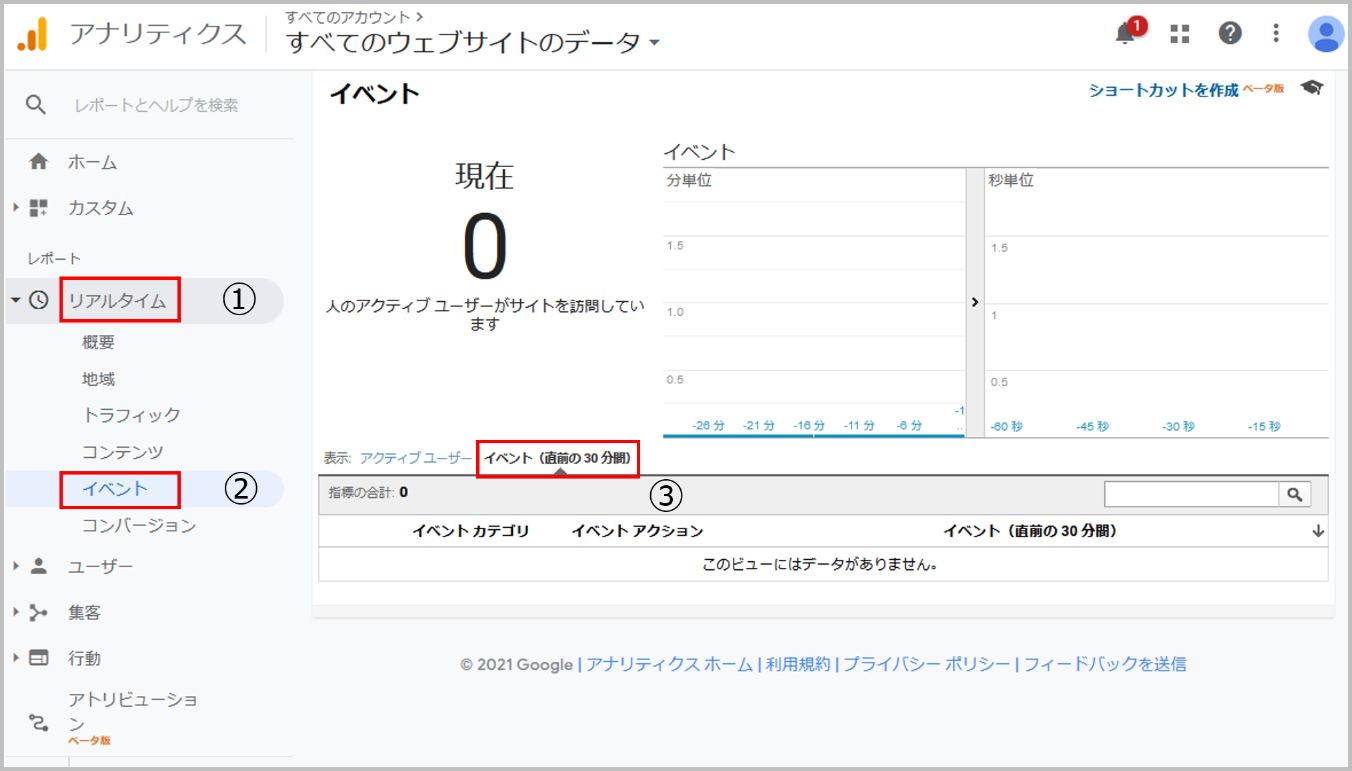Screen dimensions: 1352x771
Task: Open the Google apps grid icon
Action: coord(1180,34)
